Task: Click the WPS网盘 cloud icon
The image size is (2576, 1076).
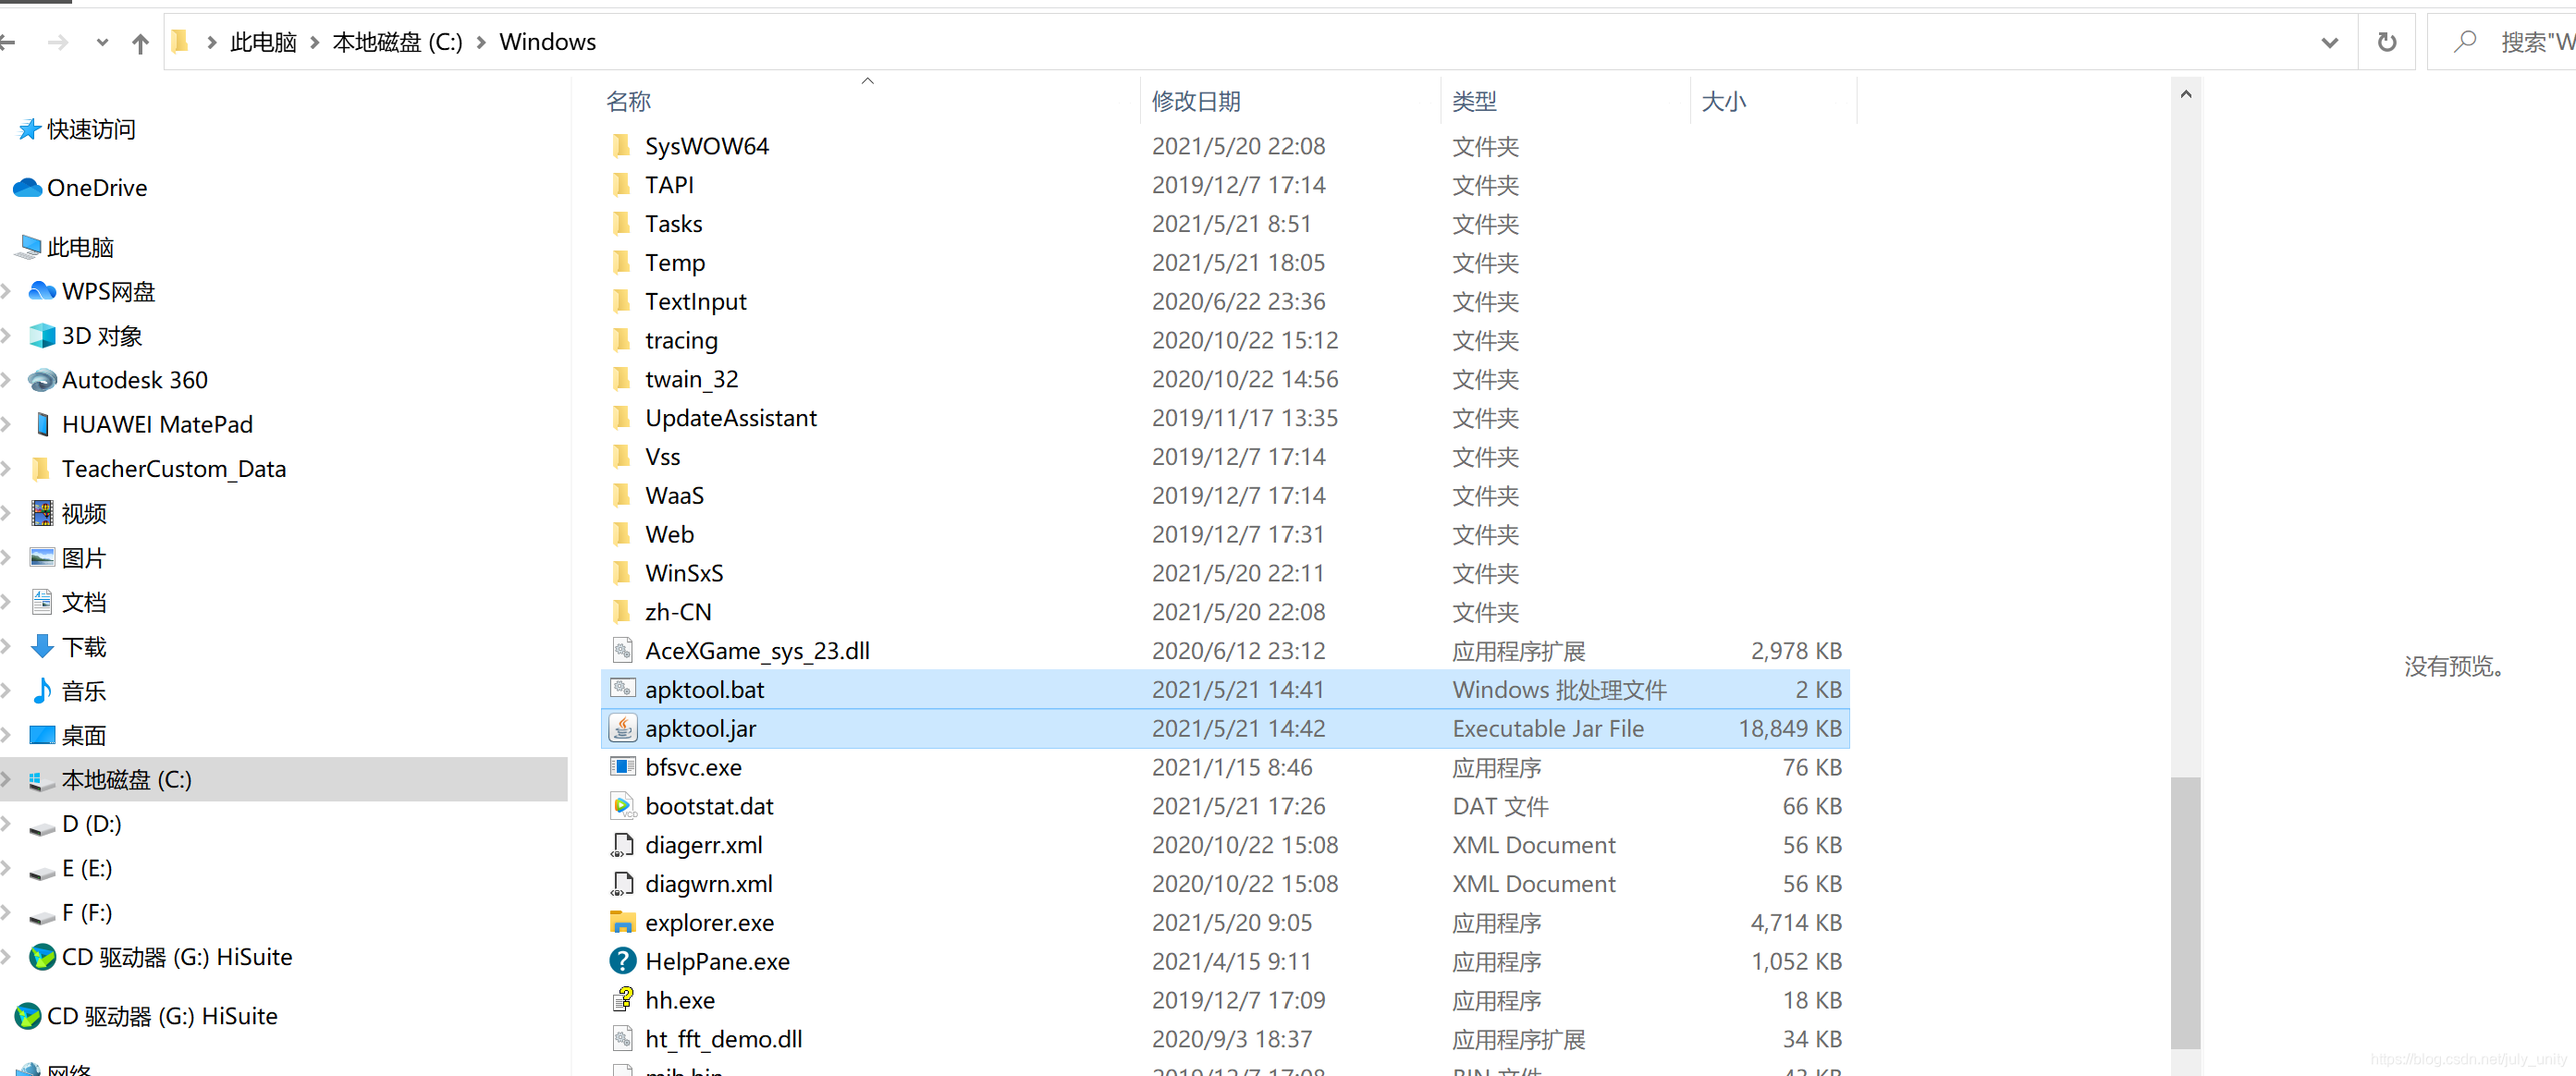Action: coord(42,292)
